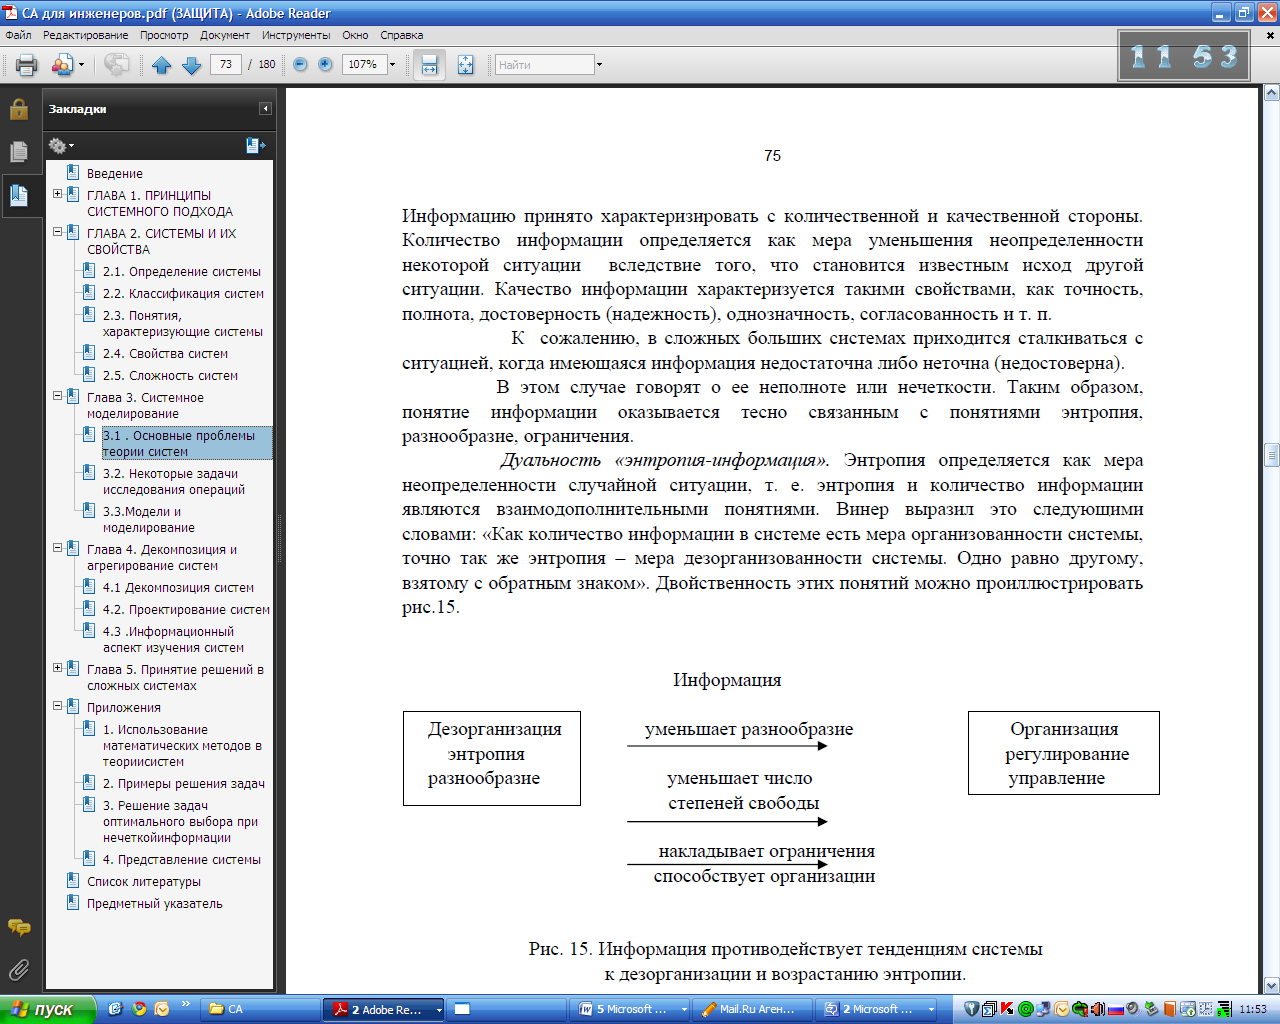
Task: Enable fit width scrolling mode
Action: pos(429,65)
